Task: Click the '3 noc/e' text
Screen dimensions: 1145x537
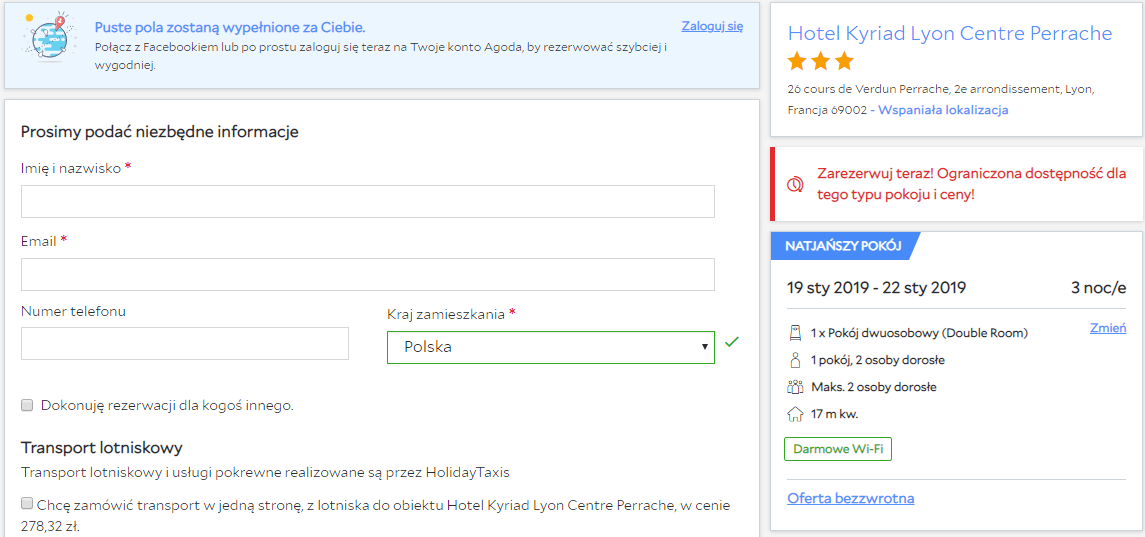Action: pos(1098,288)
